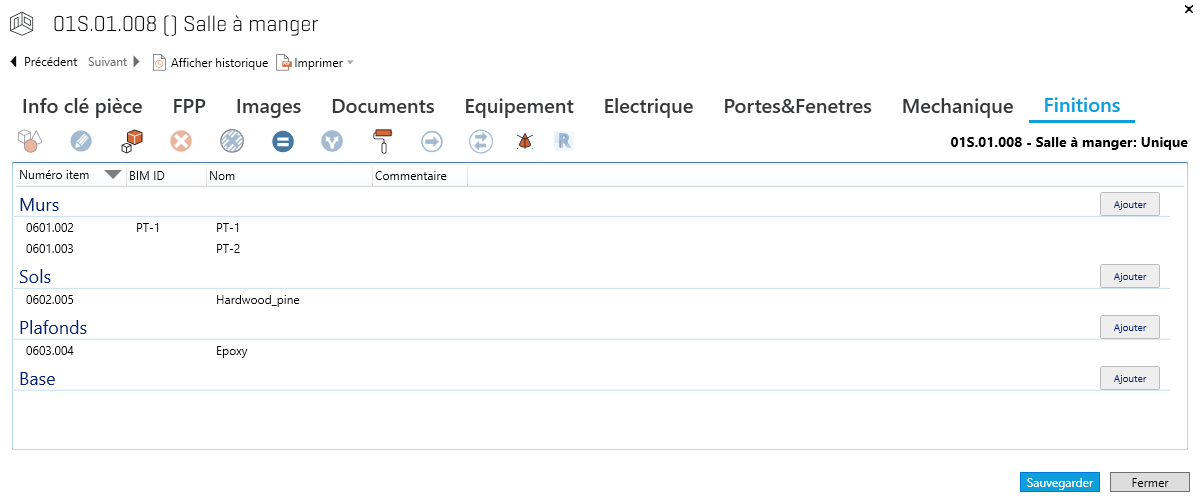Click the paint roller icon
Screen dimensions: 1200x502
pos(382,141)
